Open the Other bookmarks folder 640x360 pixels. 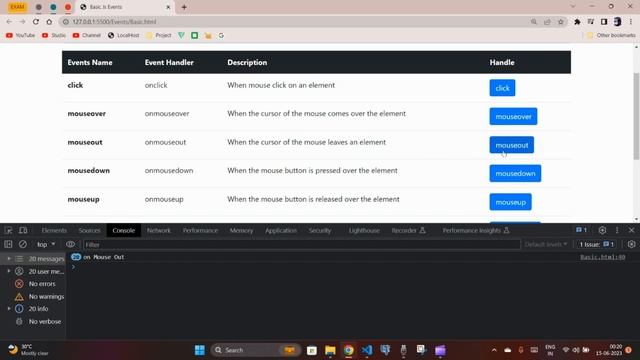click(x=611, y=36)
